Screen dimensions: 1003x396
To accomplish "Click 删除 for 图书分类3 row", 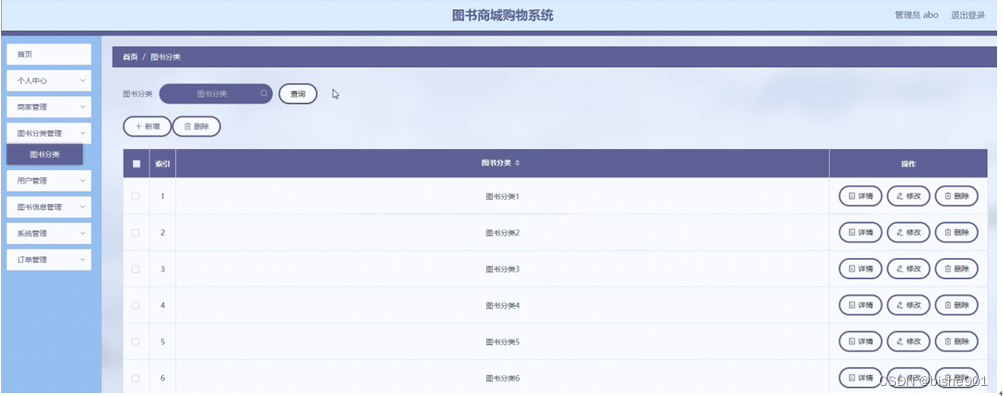I will (956, 269).
